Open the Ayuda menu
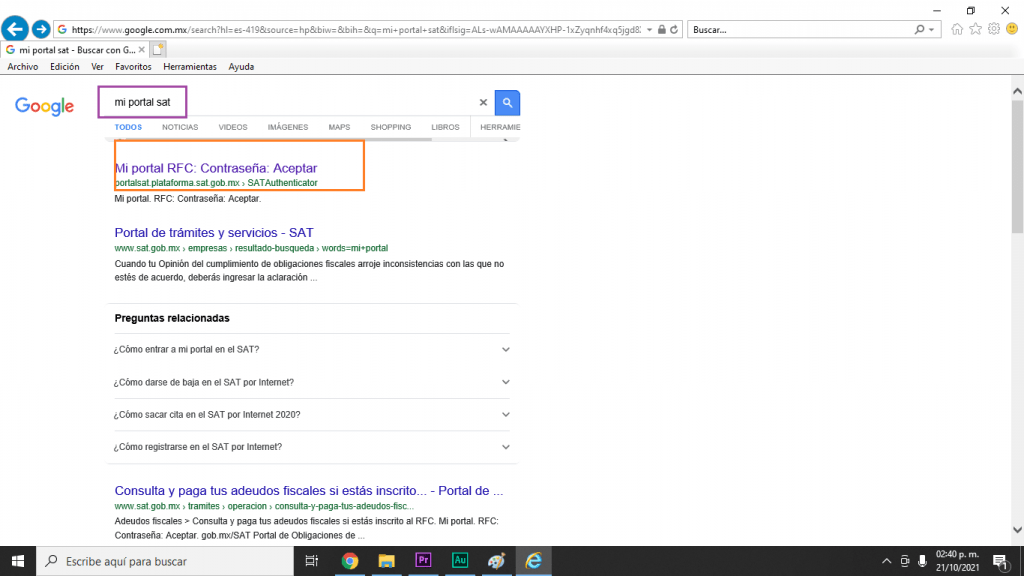 click(x=241, y=67)
